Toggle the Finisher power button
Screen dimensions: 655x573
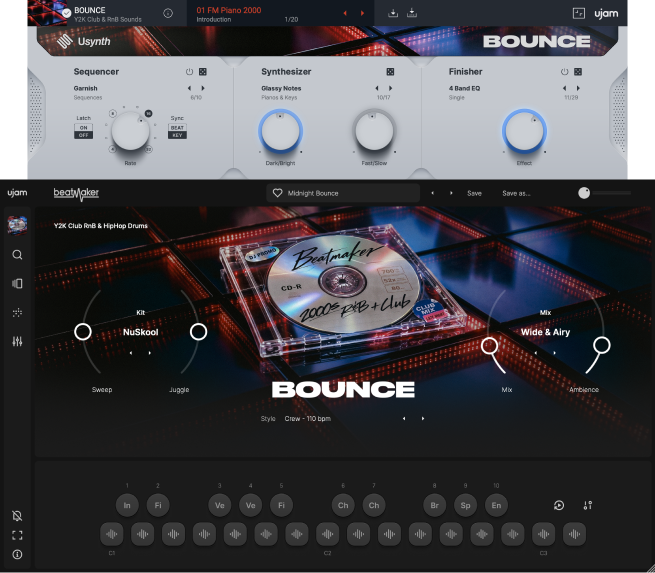[564, 72]
